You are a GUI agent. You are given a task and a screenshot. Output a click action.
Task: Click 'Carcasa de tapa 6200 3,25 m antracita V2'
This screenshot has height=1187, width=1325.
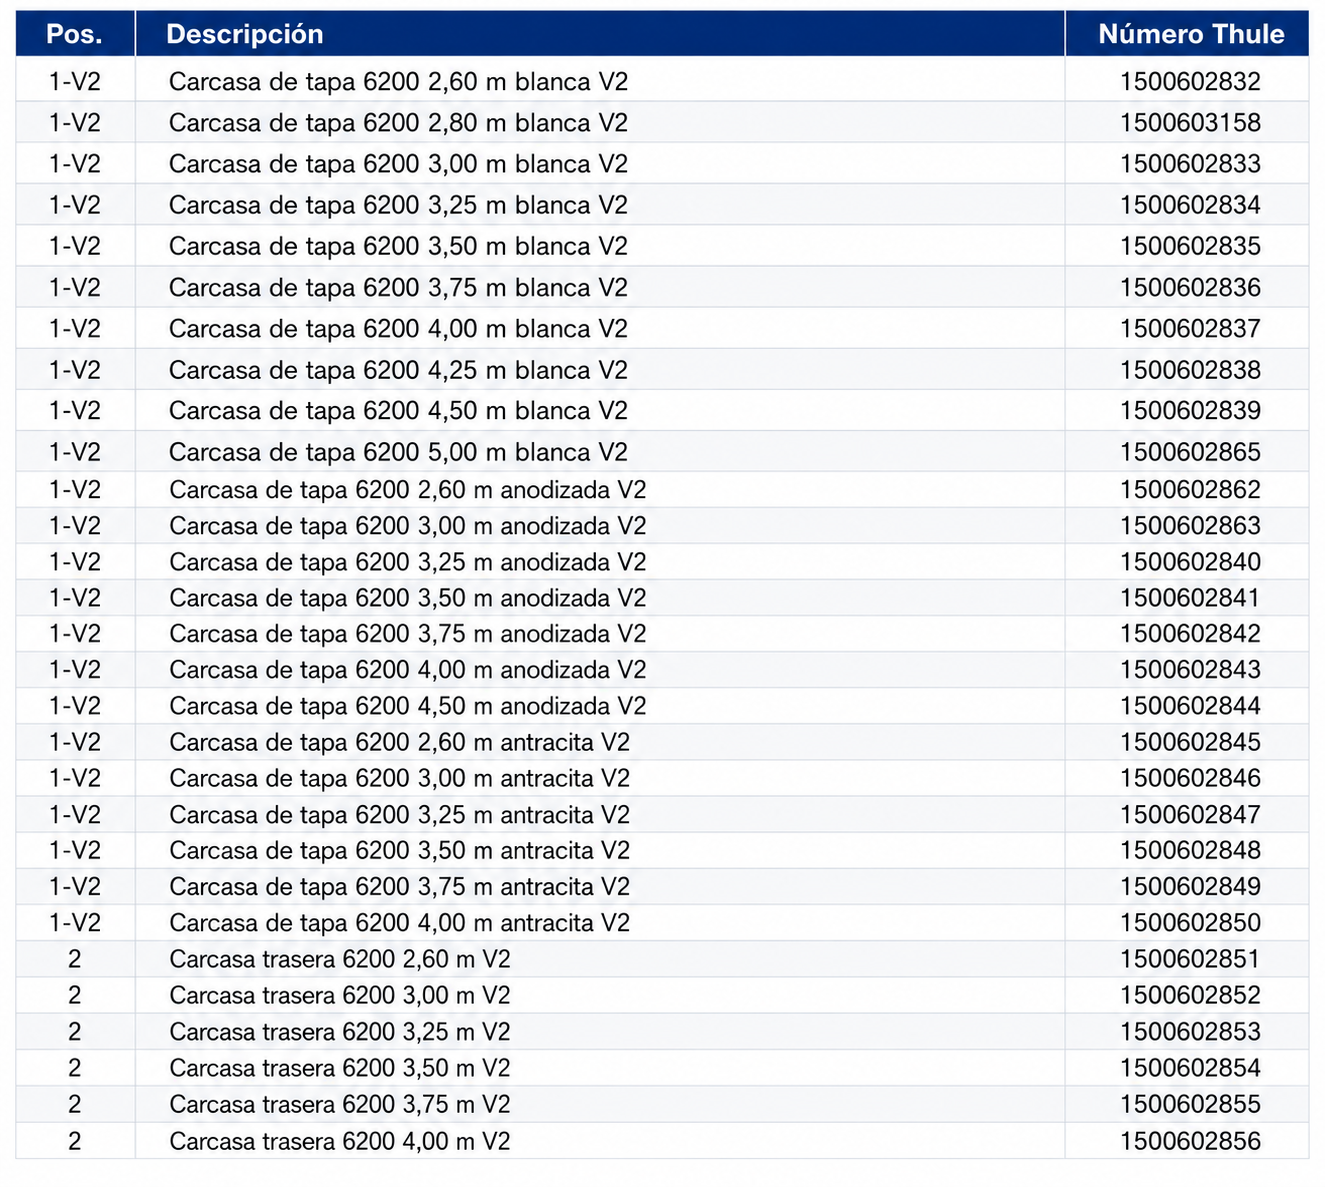click(x=400, y=815)
